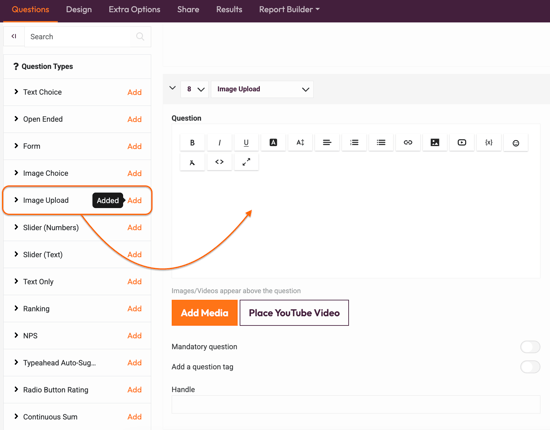Insert an image via toolbar icon
This screenshot has height=430, width=550.
point(435,142)
